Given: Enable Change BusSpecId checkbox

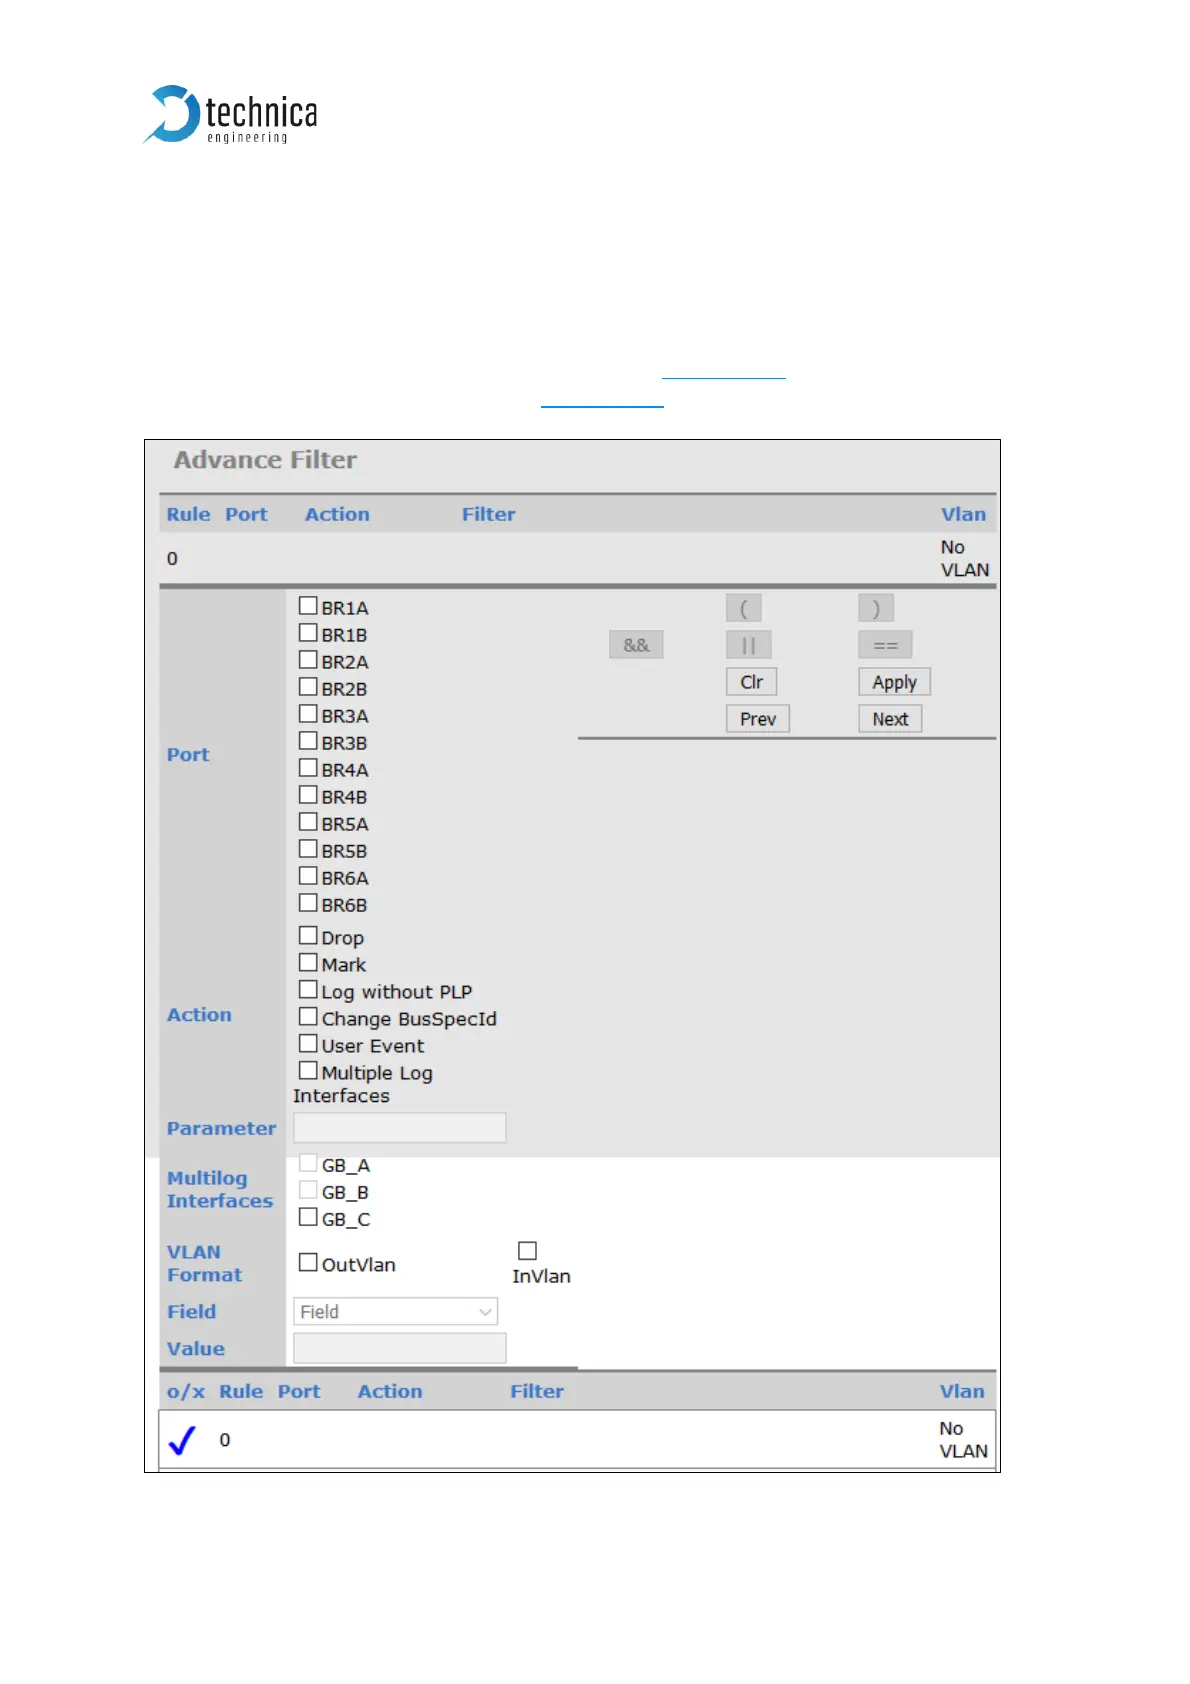Looking at the screenshot, I should (x=308, y=1017).
